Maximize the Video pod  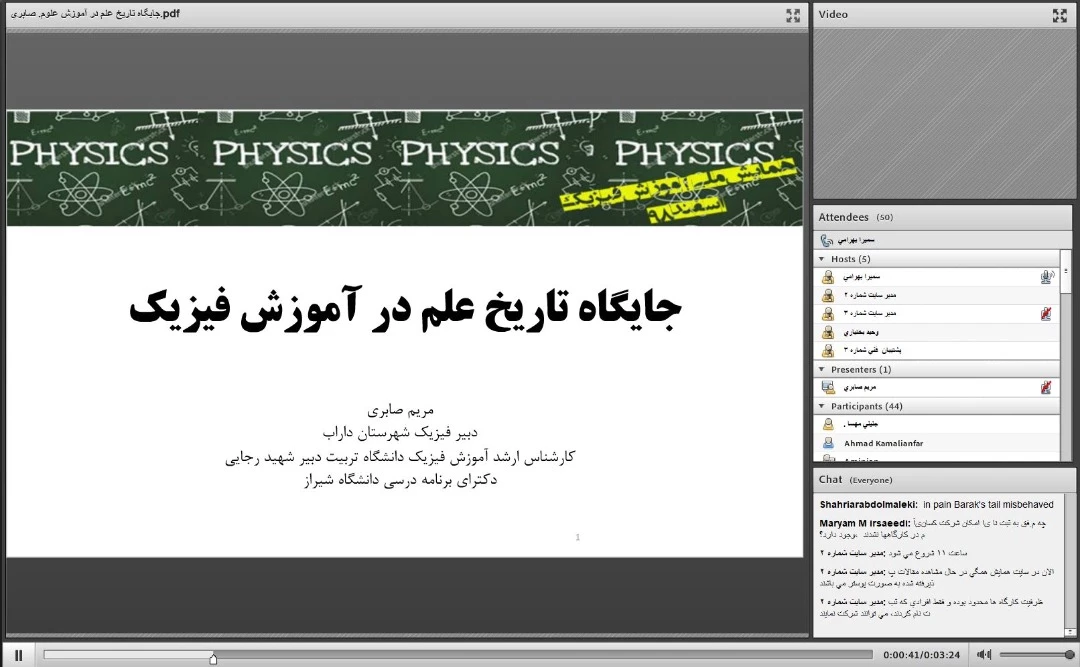(1059, 15)
